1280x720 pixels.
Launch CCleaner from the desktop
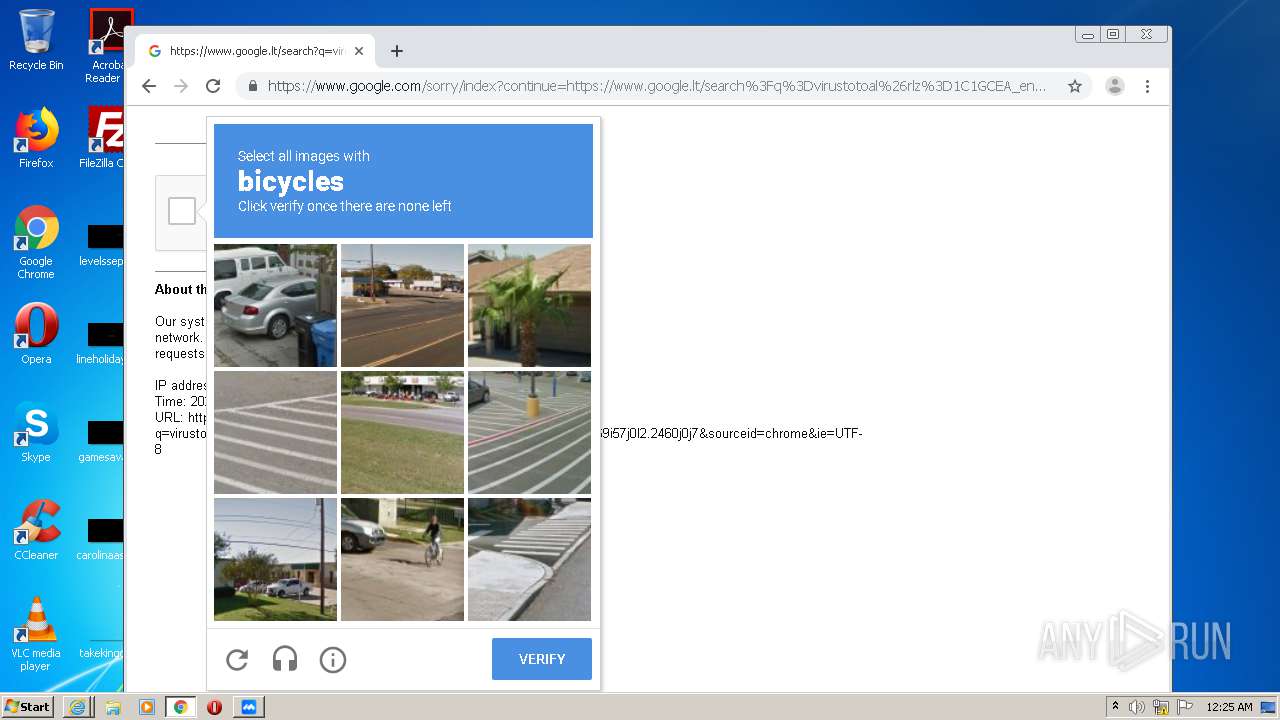click(x=36, y=530)
